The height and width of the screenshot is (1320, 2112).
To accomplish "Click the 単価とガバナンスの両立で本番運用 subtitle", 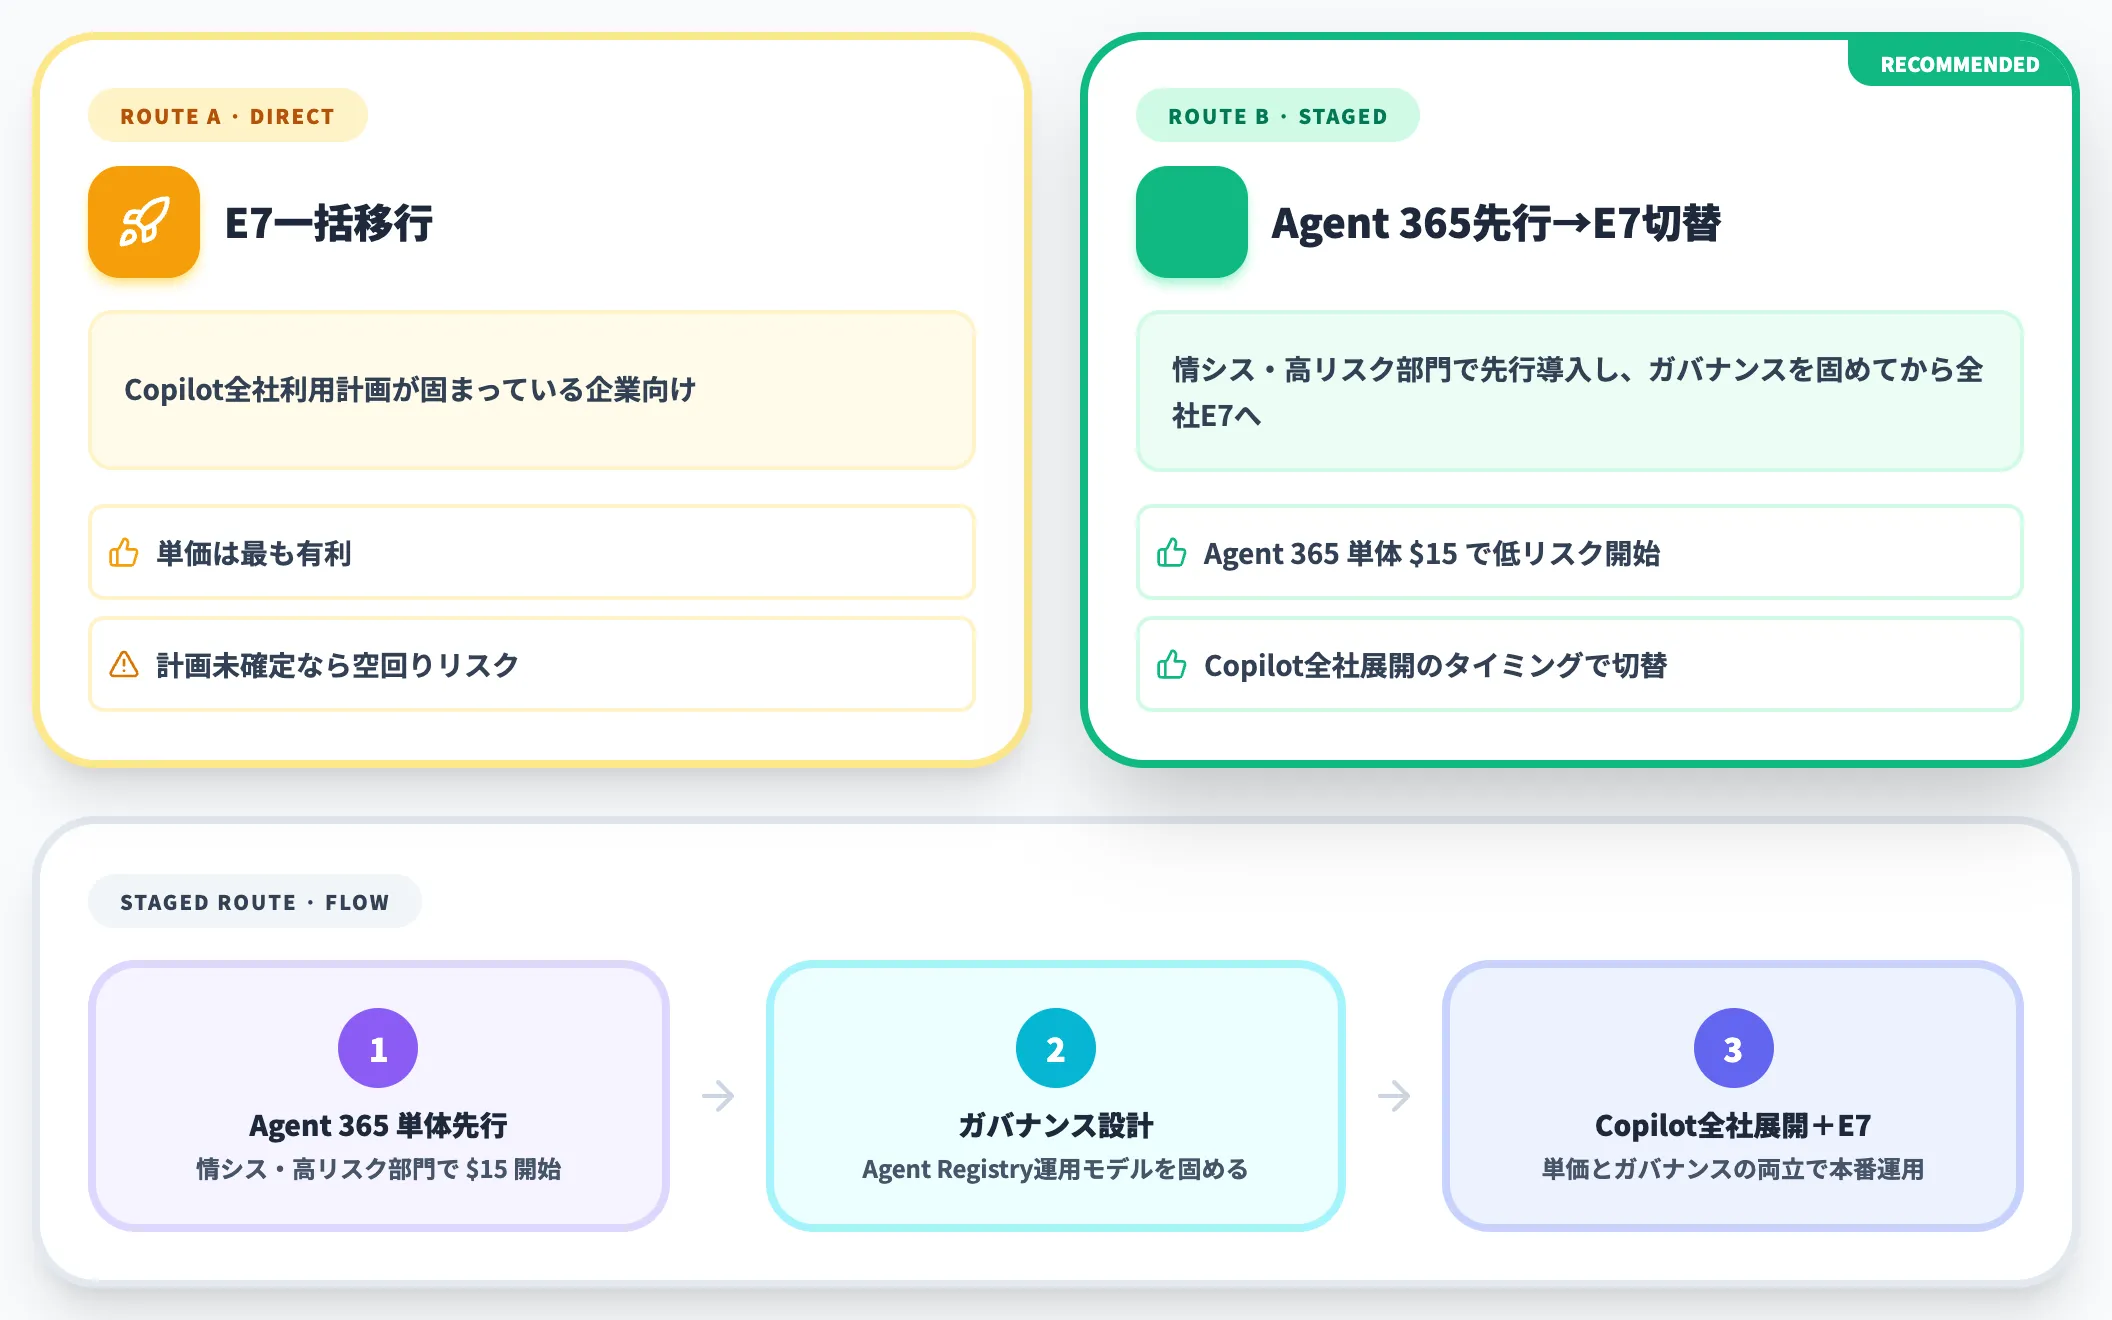I will tap(1733, 1169).
